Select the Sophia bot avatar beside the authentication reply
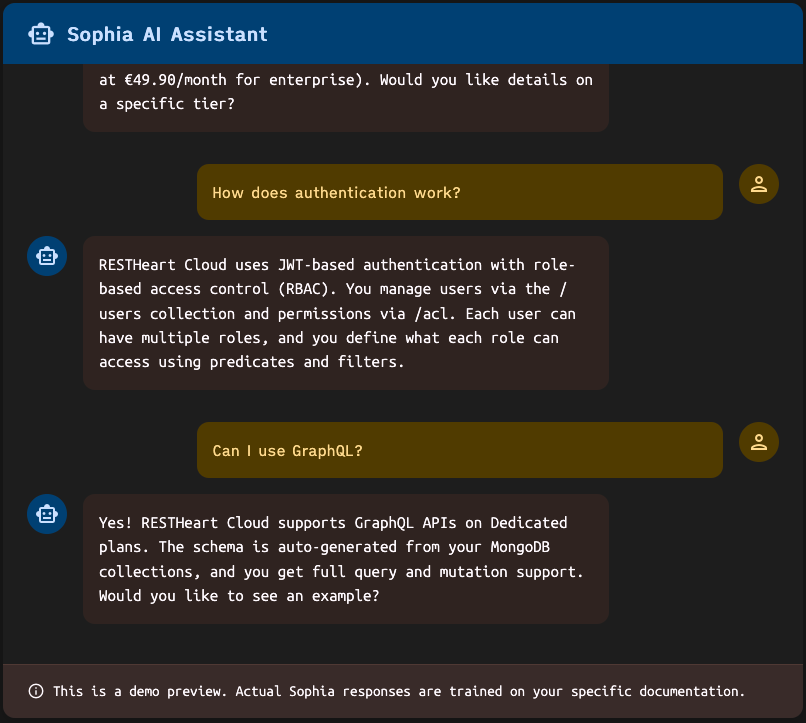The height and width of the screenshot is (723, 806). pyautogui.click(x=47, y=256)
